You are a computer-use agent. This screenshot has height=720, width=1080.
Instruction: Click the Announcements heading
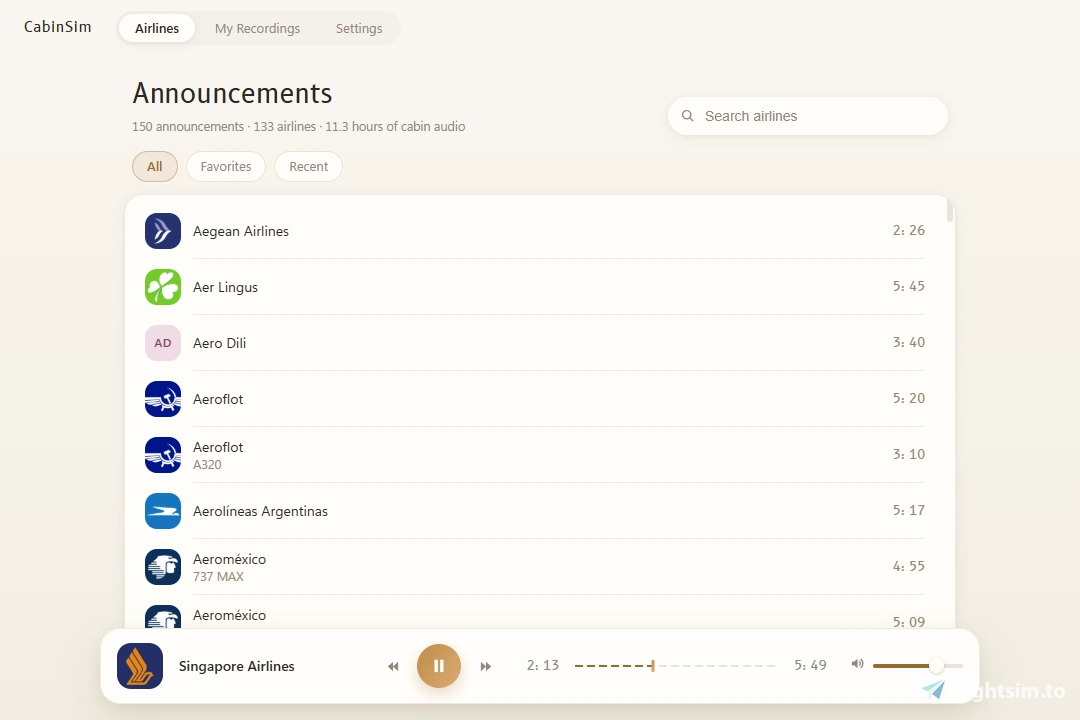coord(232,93)
